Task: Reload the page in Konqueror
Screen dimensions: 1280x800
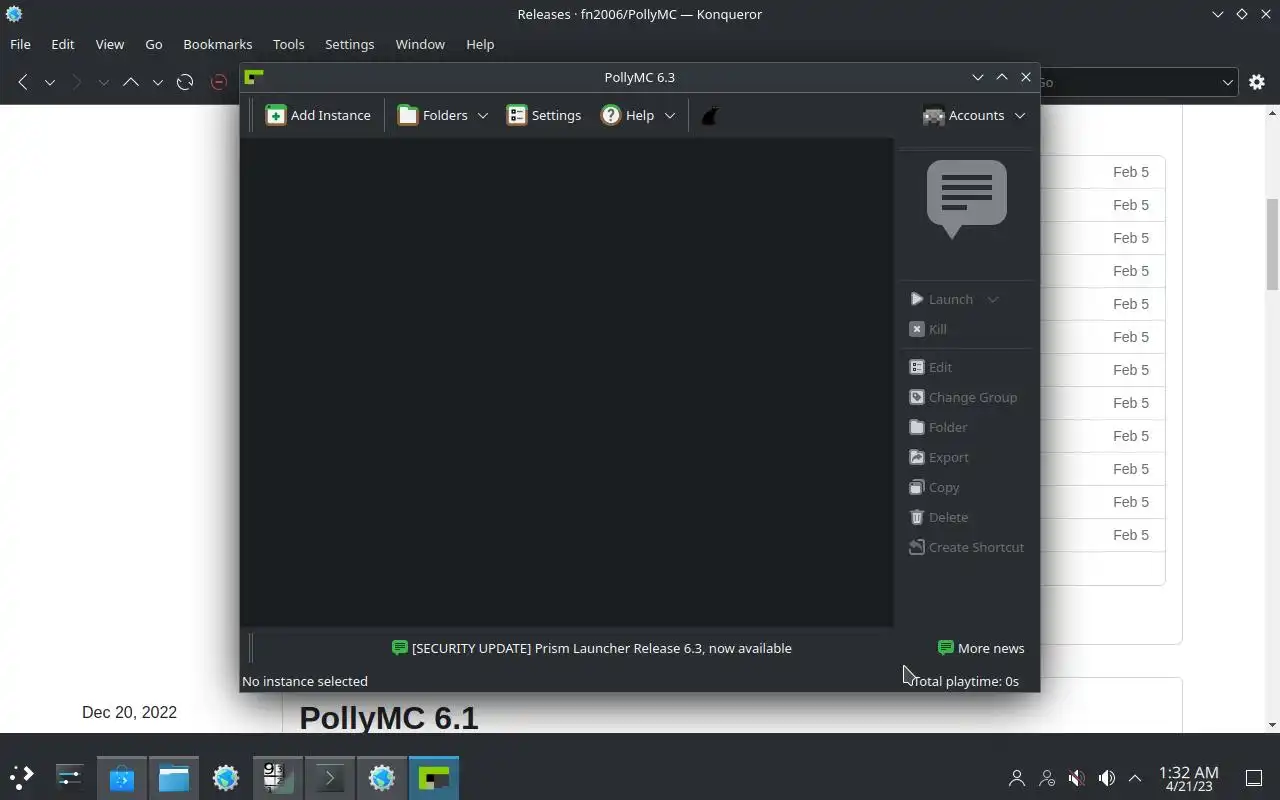Action: [185, 82]
